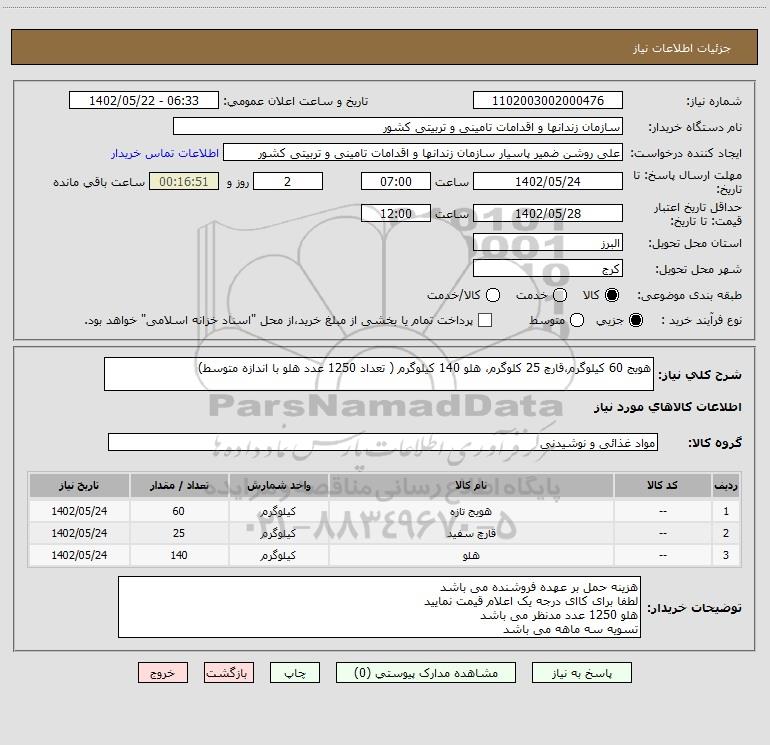The image size is (770, 745).
Task: Select the کالا radio button
Action: pyautogui.click(x=612, y=295)
